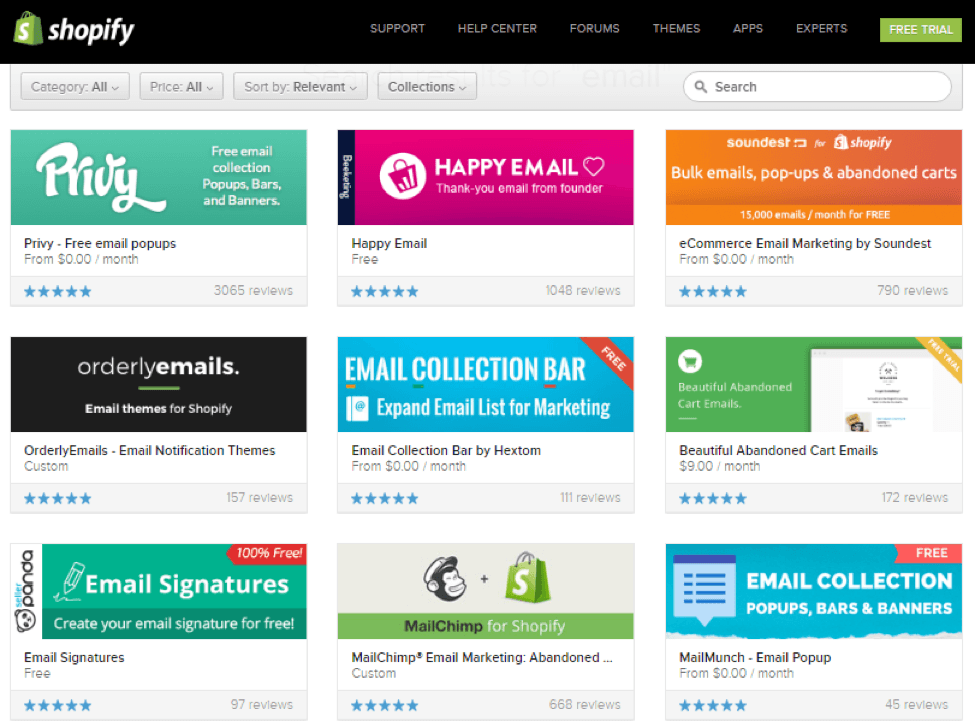975x721 pixels.
Task: Go to the Help Center menu item
Action: [x=497, y=29]
